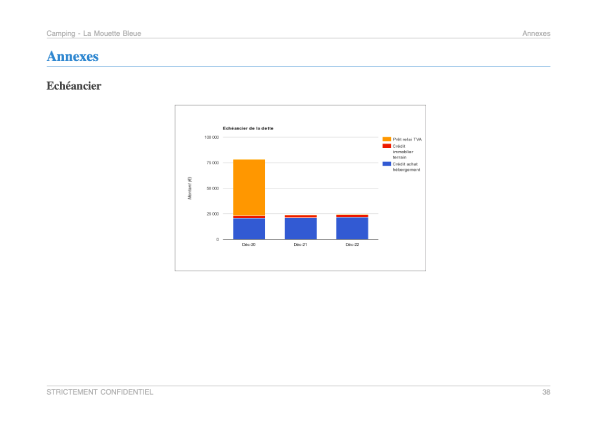This screenshot has width=600, height=425.
Task: Select the blue bar segment above Déc-20
Action: click(249, 229)
